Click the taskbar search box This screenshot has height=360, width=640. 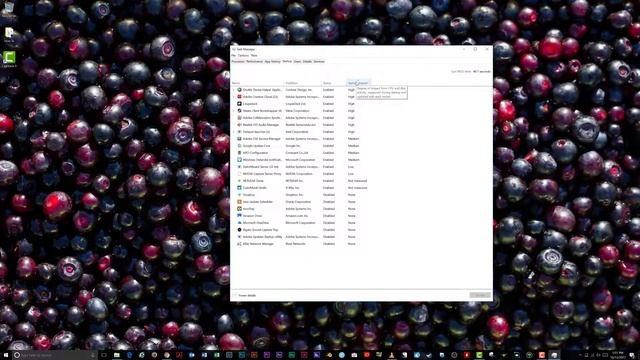point(54,355)
